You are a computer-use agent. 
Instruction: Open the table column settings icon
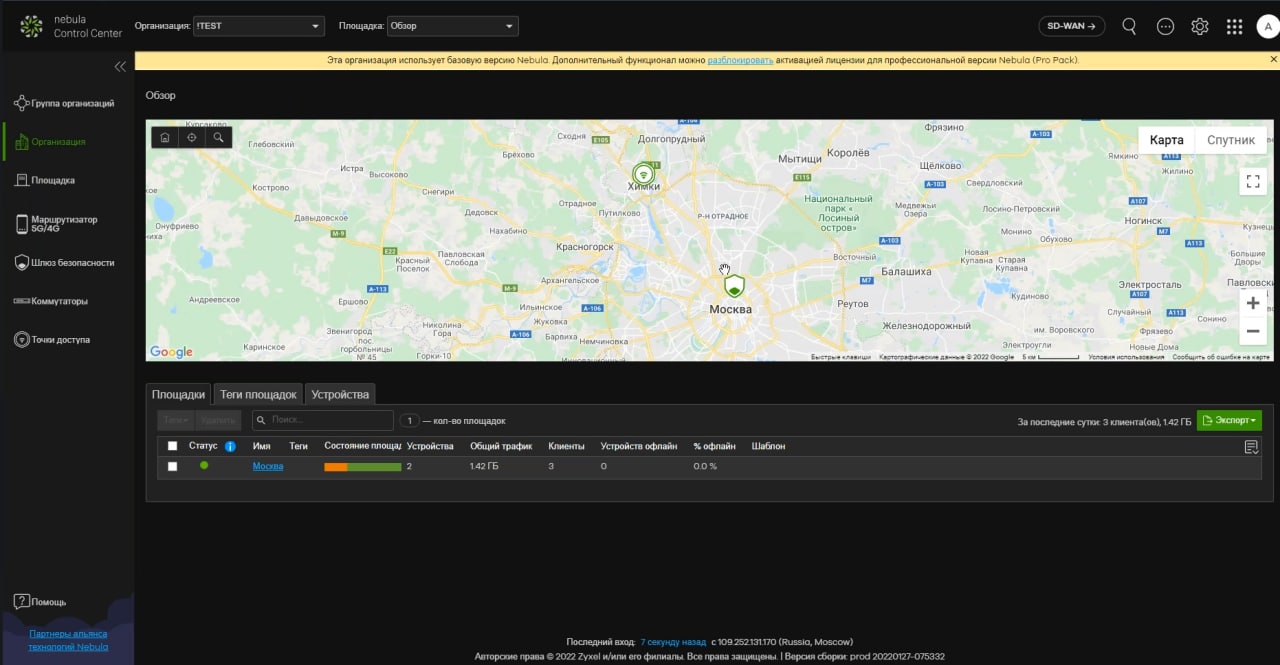(1251, 447)
